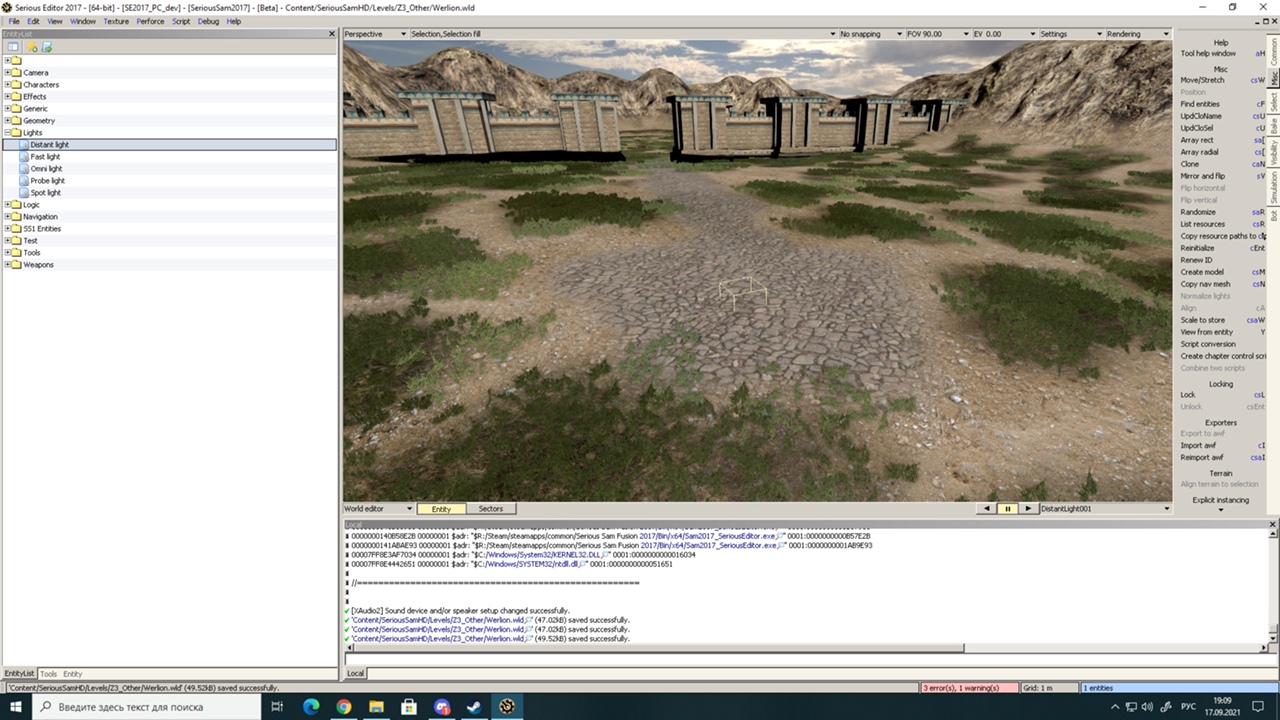Click Move/Stretch in the Misc panel
Viewport: 1280px width, 720px height.
point(1202,80)
